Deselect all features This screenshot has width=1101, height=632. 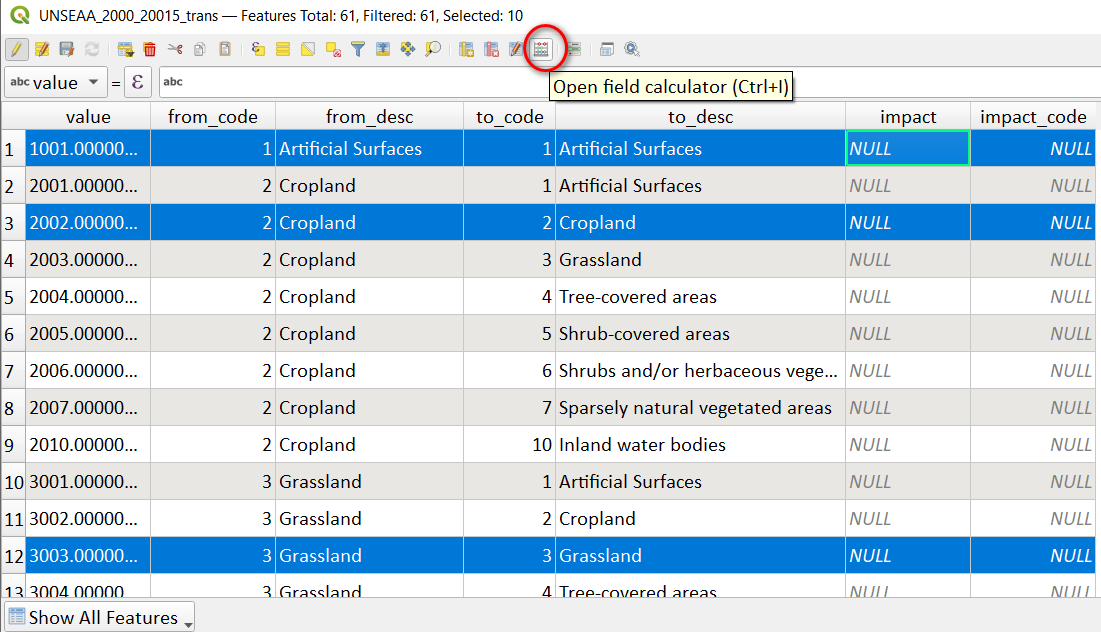point(334,49)
